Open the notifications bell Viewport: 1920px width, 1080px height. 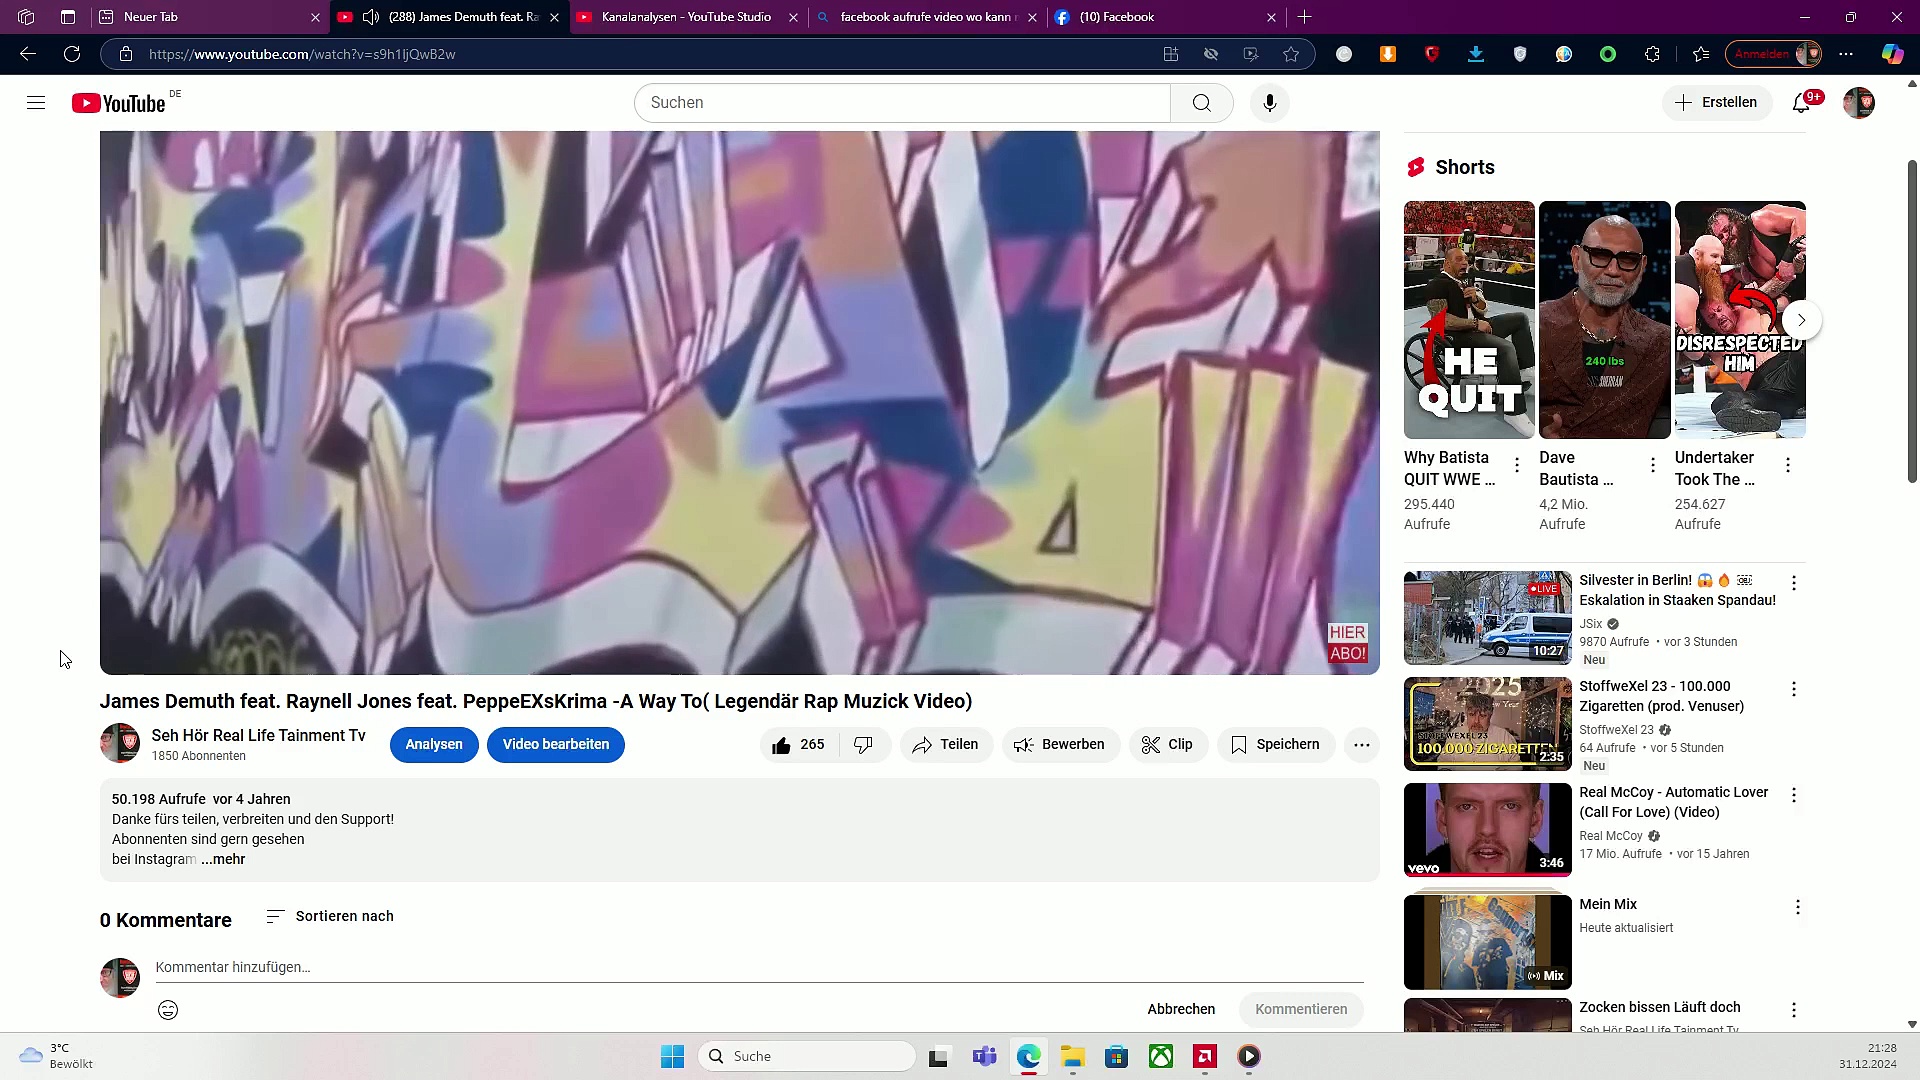1801,103
